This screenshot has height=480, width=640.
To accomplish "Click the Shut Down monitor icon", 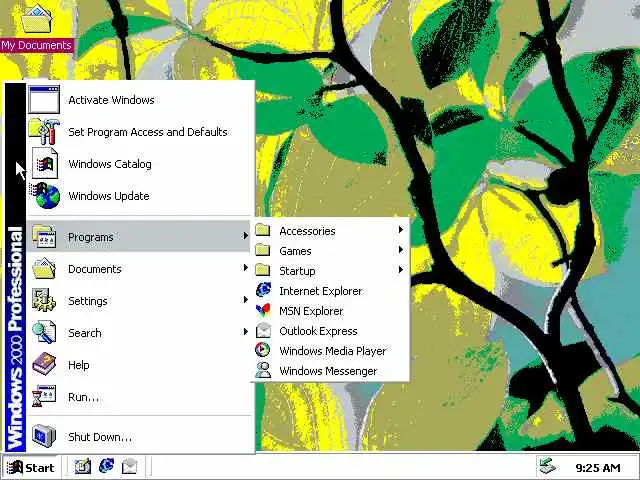I will pos(44,436).
